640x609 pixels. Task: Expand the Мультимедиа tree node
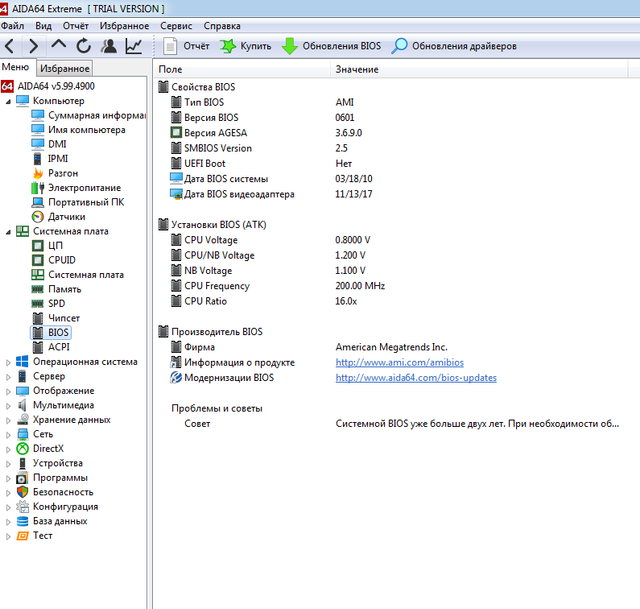point(8,406)
